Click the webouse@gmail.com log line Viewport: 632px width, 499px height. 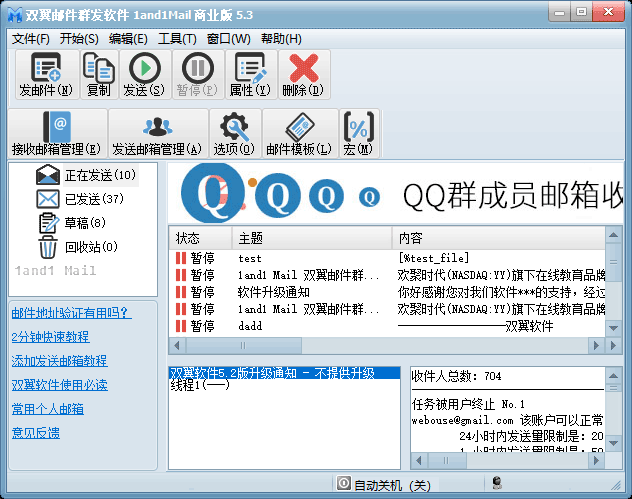click(x=507, y=420)
